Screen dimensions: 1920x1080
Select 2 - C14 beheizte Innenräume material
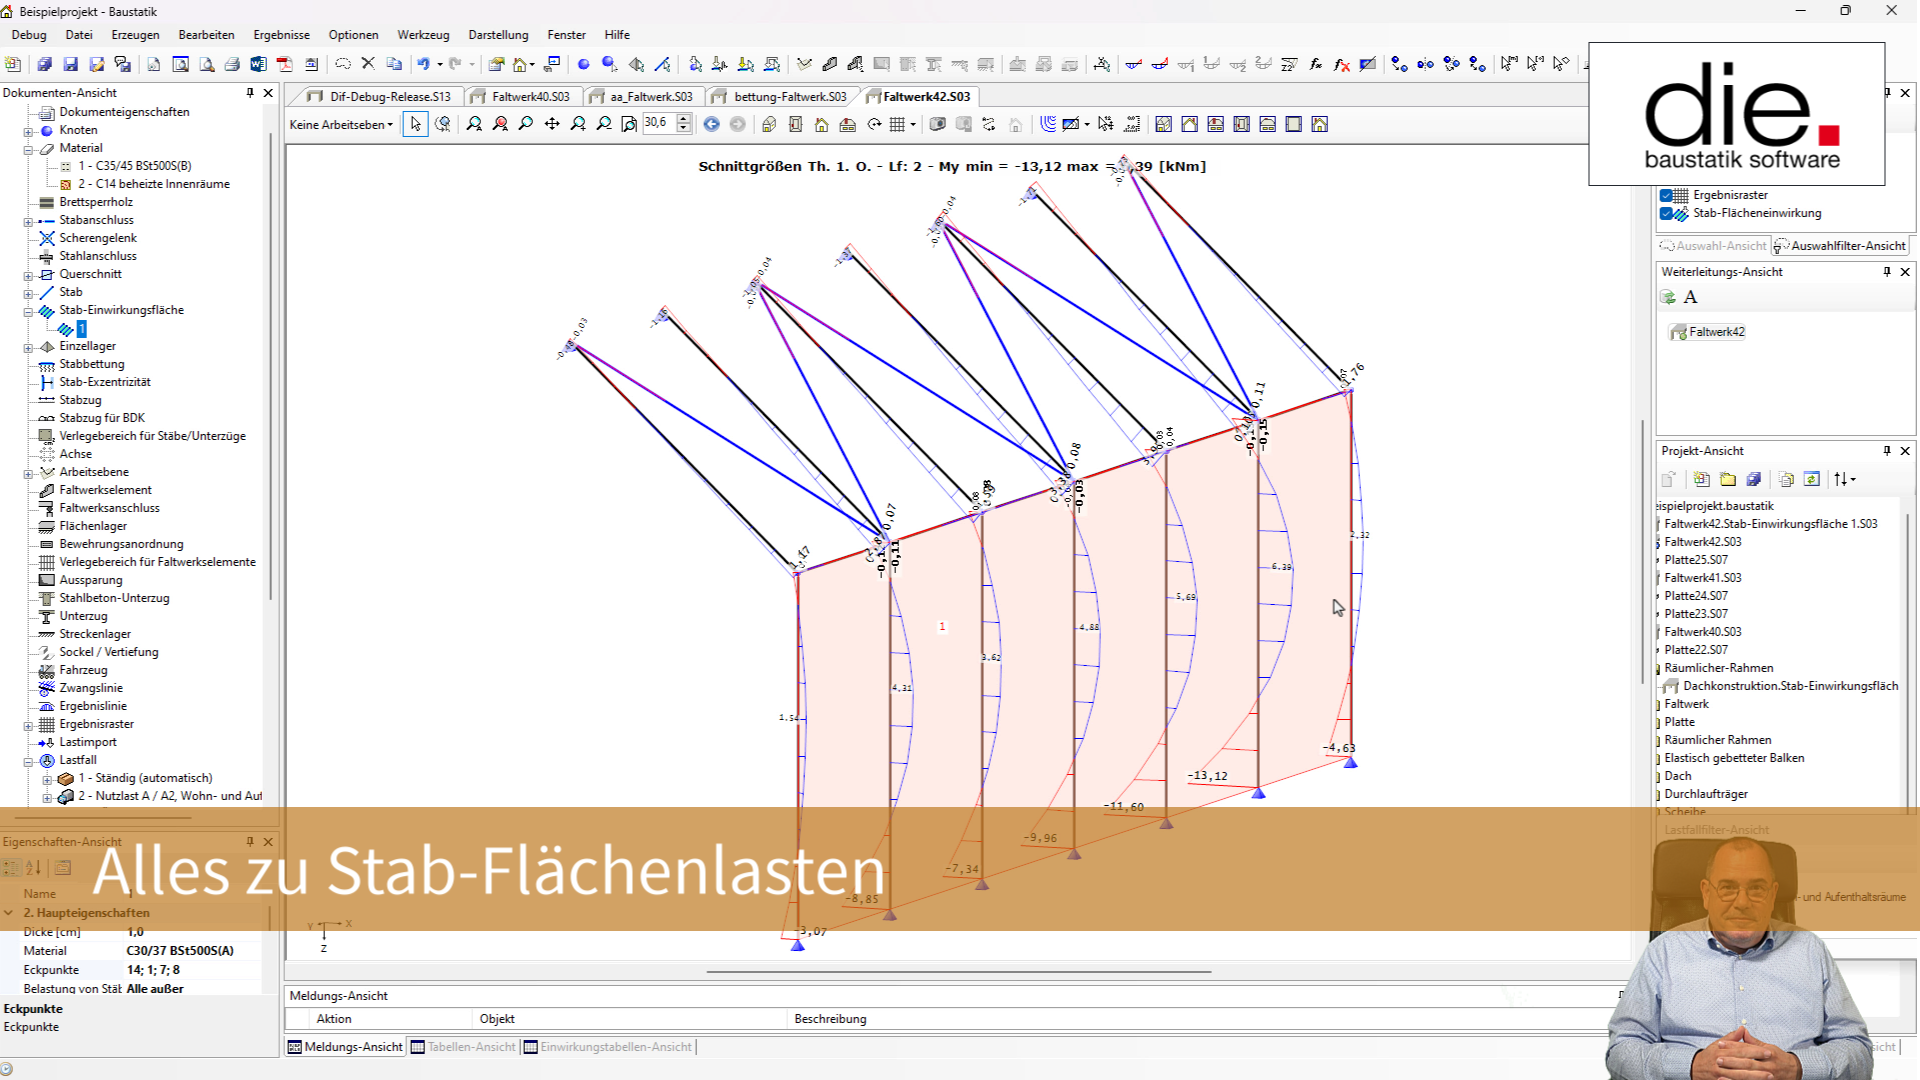tap(154, 184)
